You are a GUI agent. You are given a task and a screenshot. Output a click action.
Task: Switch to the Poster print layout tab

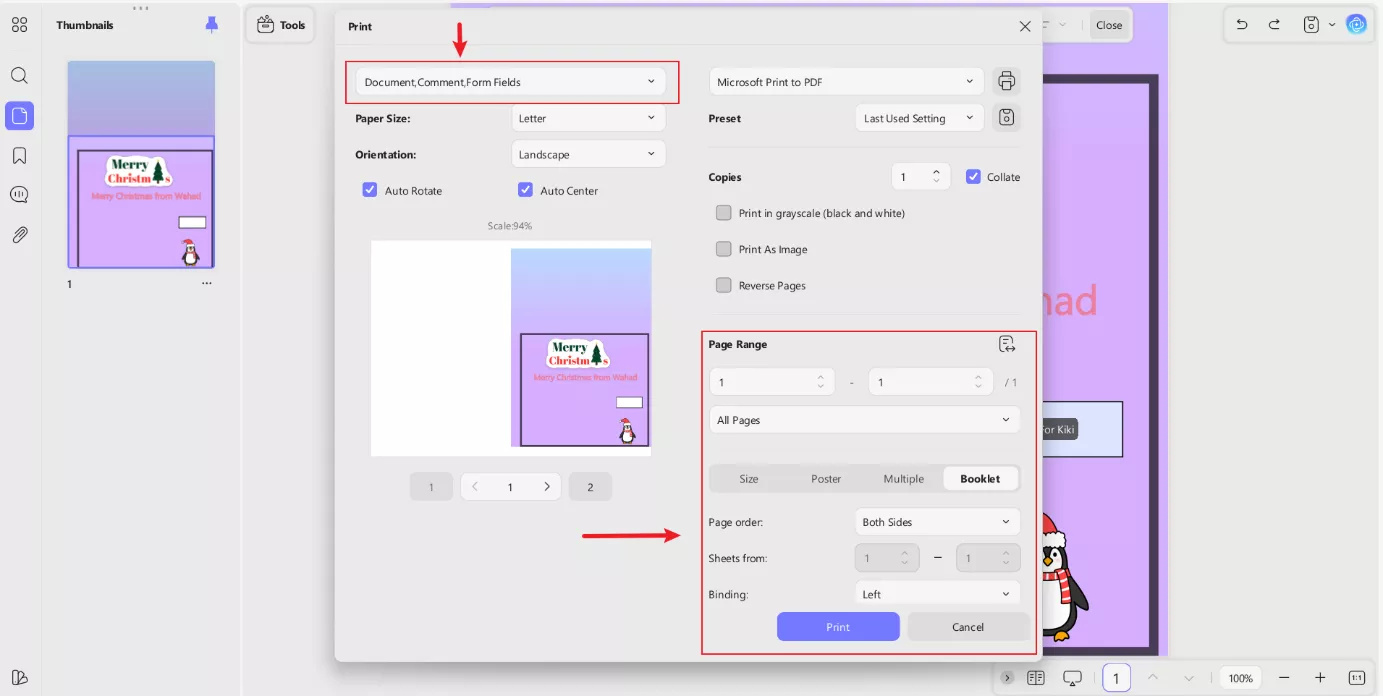pyautogui.click(x=826, y=478)
